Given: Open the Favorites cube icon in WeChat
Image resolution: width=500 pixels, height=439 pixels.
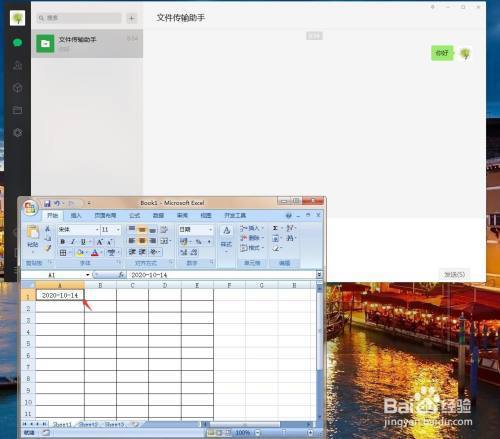Looking at the screenshot, I should coord(17,88).
